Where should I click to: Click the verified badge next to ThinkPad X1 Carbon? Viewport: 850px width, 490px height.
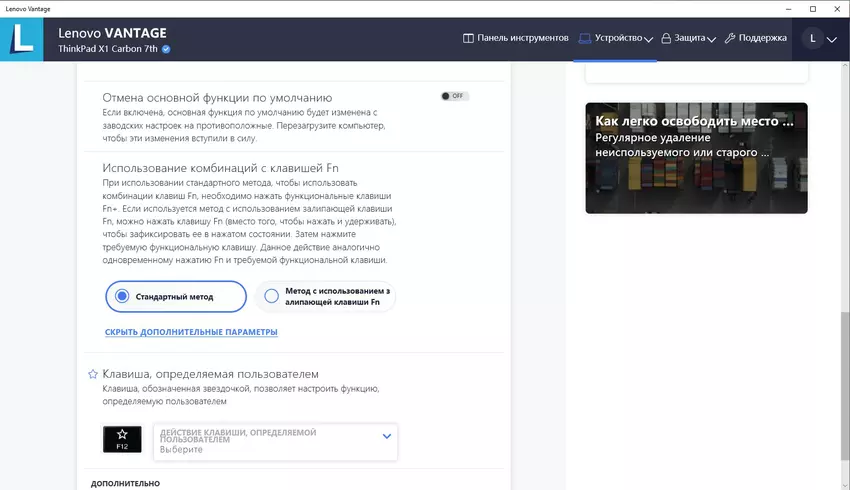[166, 49]
